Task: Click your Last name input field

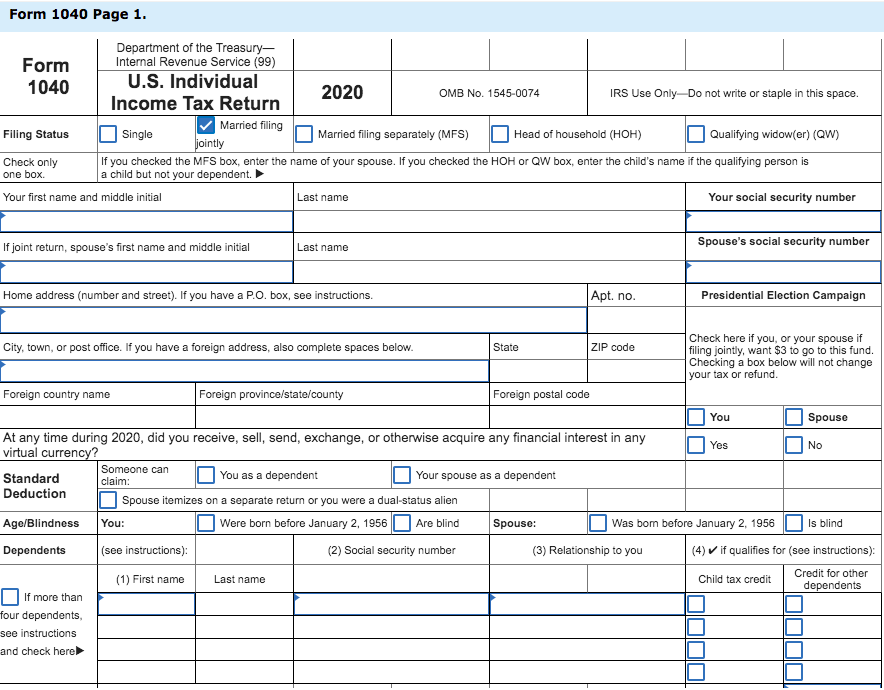Action: (x=489, y=222)
